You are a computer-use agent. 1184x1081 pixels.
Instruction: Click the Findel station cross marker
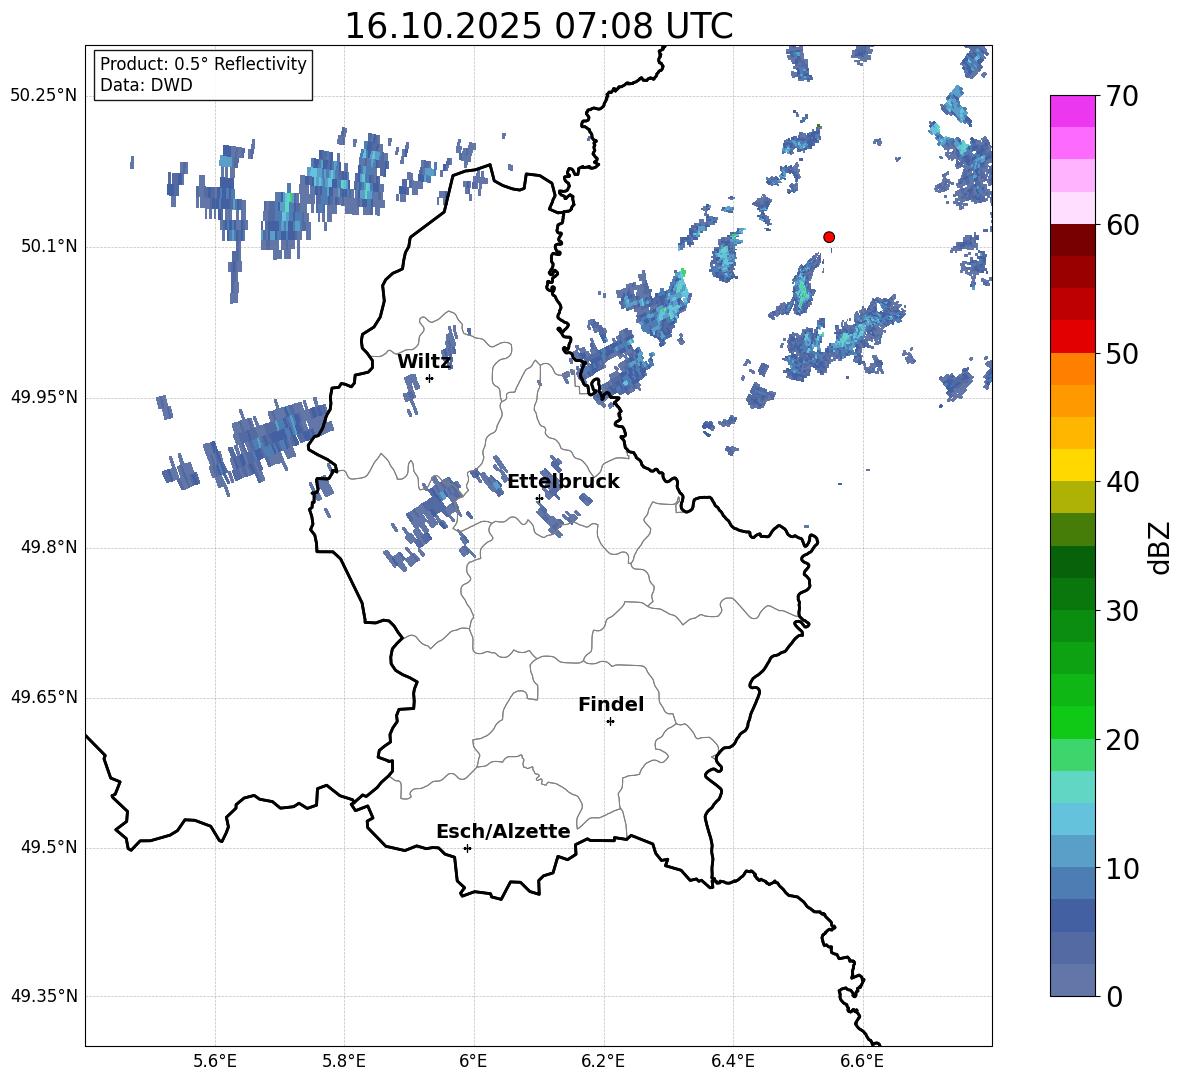click(610, 722)
